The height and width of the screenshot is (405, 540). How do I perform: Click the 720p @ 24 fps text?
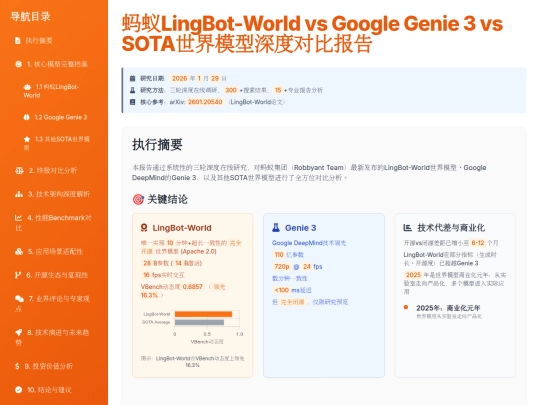(x=298, y=267)
